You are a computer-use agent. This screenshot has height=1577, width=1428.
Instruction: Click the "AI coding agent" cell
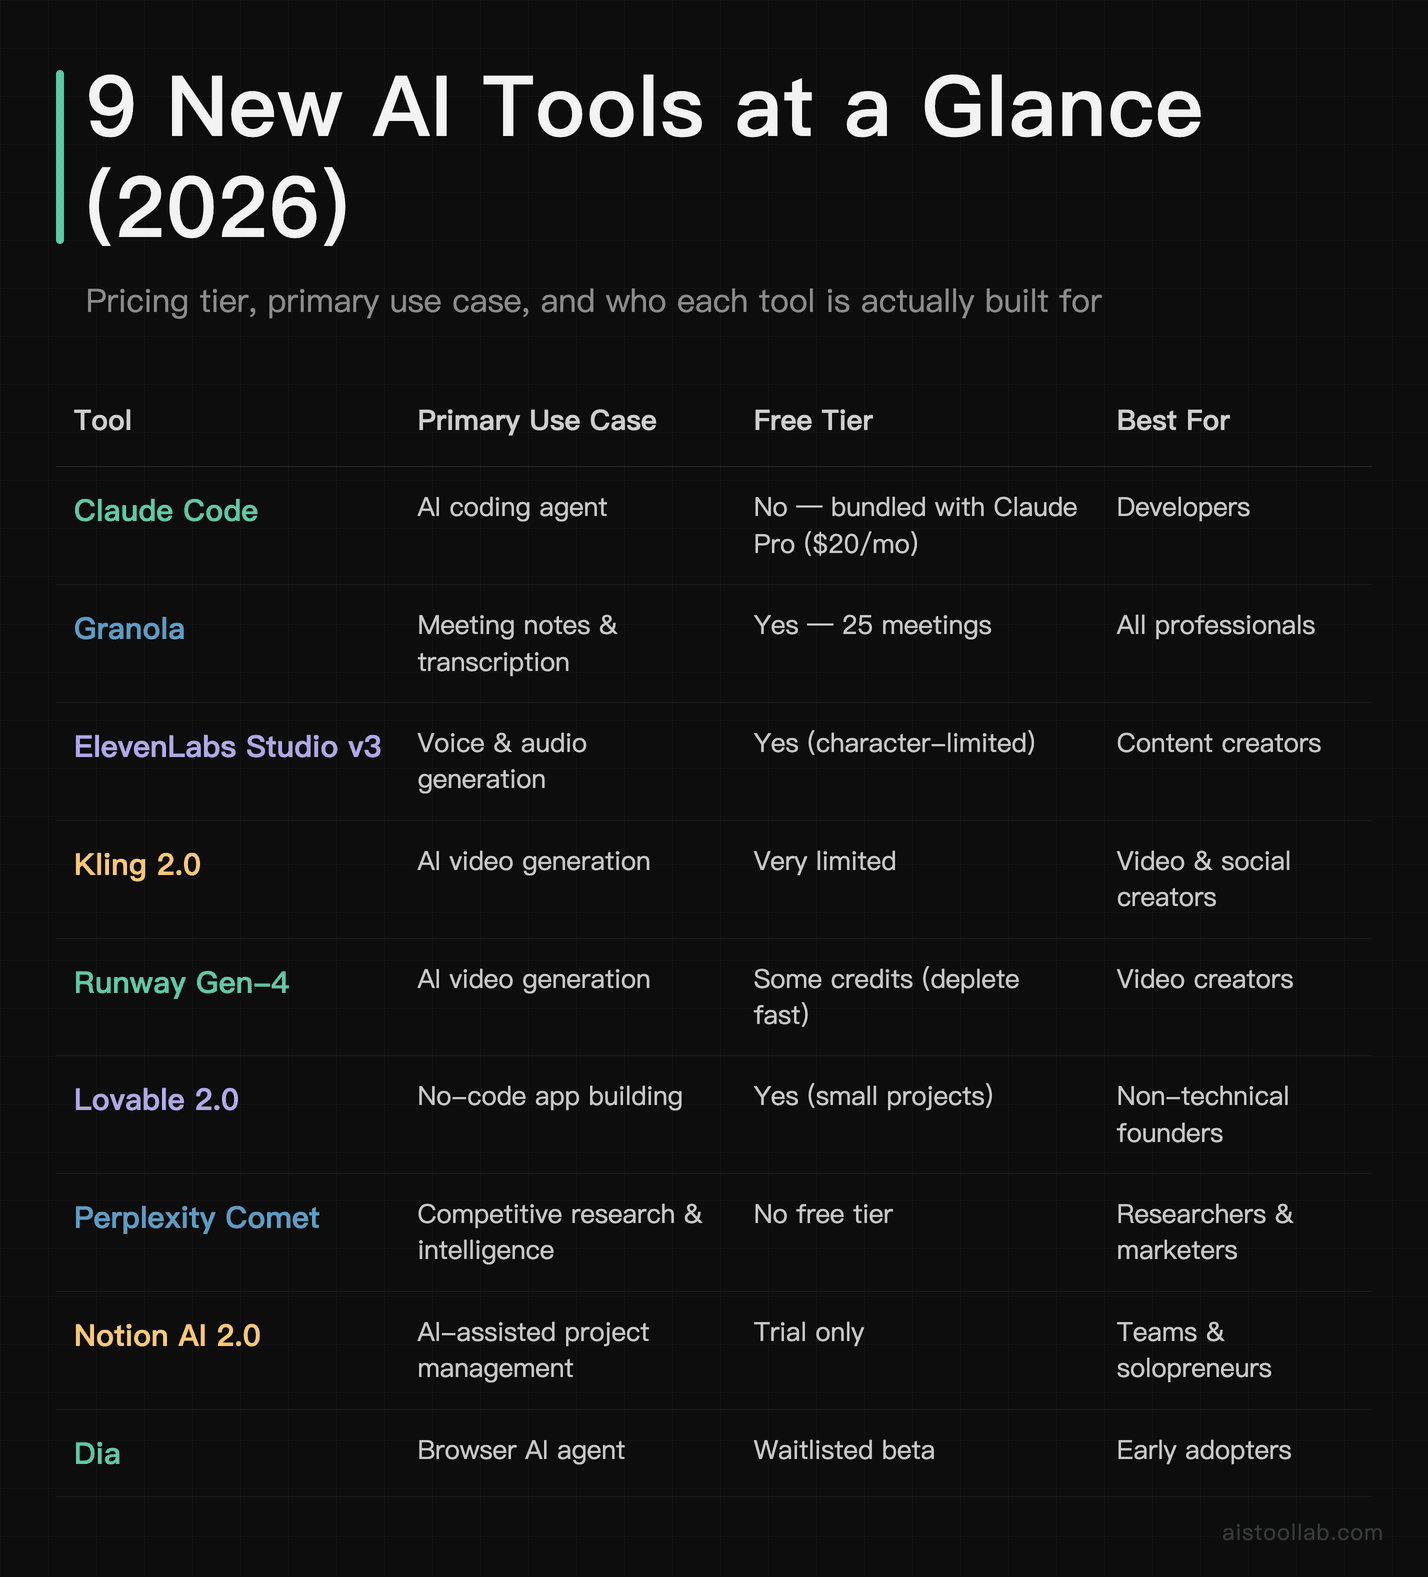click(512, 508)
